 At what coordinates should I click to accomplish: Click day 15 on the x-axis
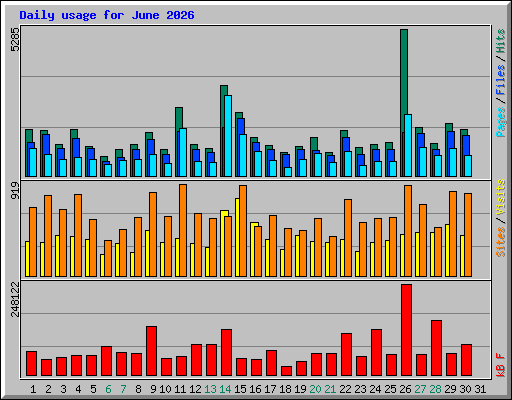(x=240, y=389)
